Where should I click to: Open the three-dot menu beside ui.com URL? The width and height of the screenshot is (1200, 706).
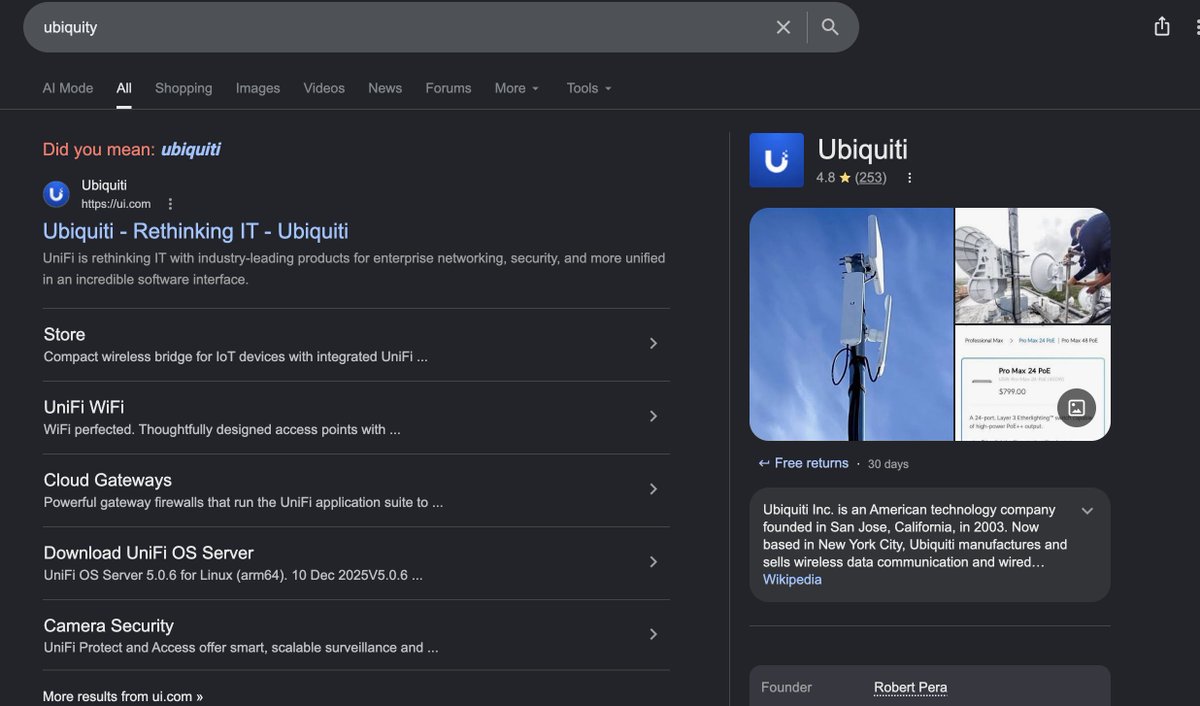(x=170, y=204)
